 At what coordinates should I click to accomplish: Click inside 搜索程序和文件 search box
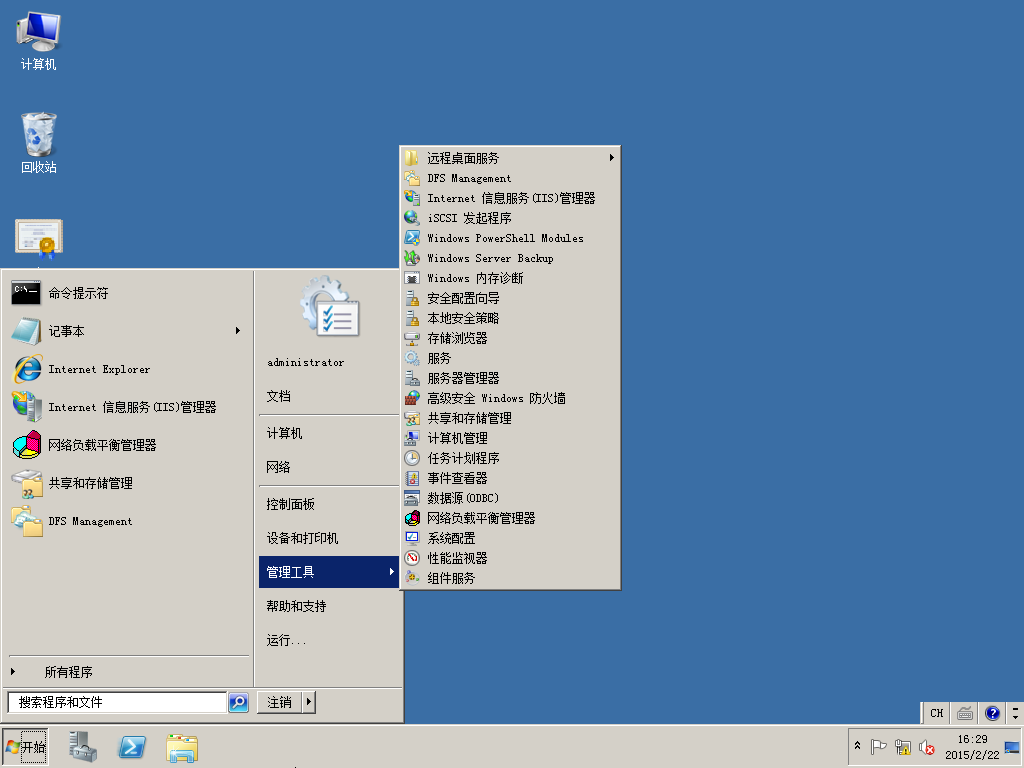point(118,702)
